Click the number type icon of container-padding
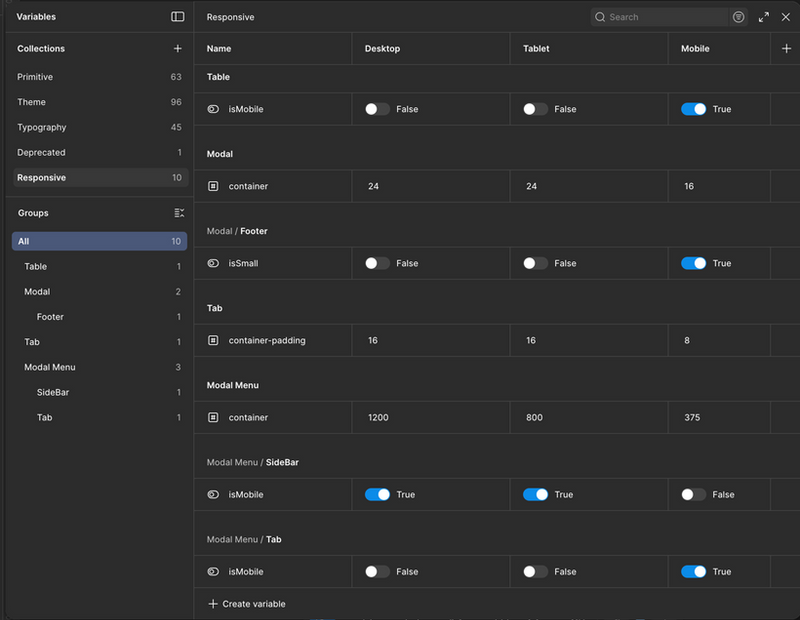The height and width of the screenshot is (620, 800). pyautogui.click(x=213, y=340)
